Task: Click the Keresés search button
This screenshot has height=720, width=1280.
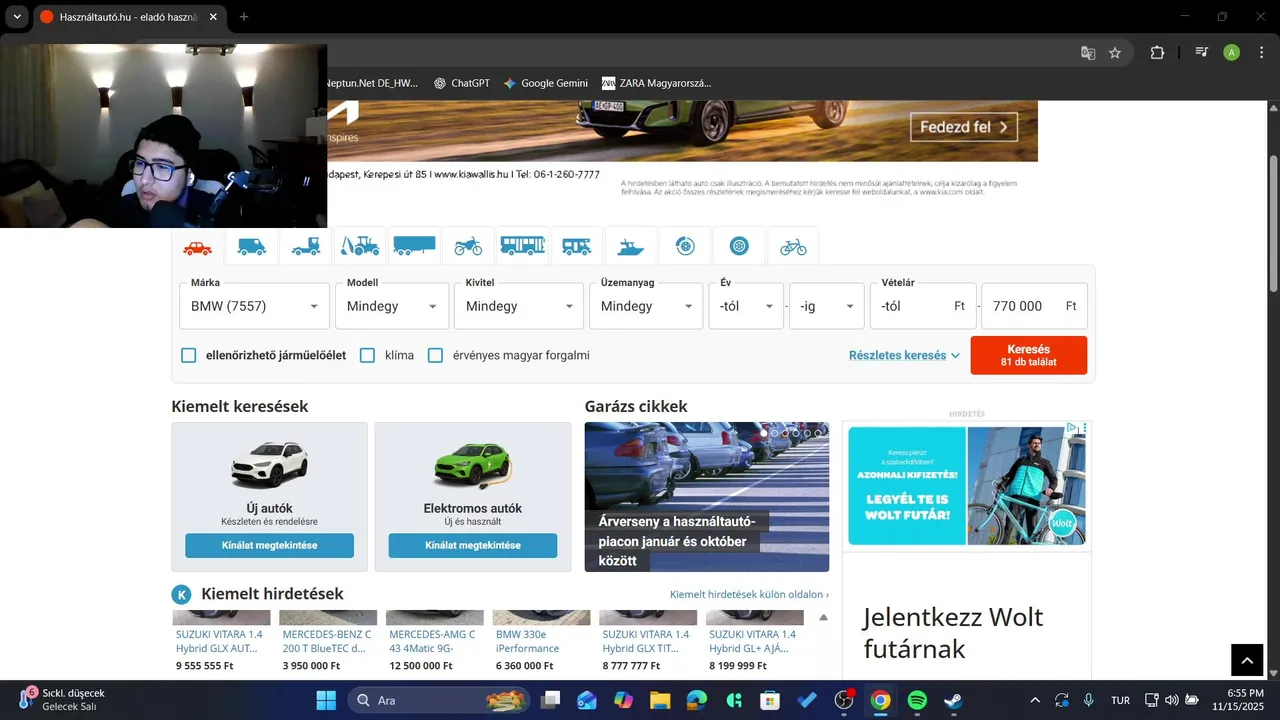Action: 1028,355
